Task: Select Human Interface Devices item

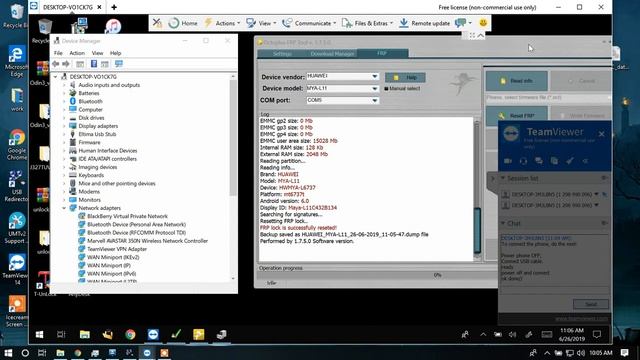Action: pyautogui.click(x=108, y=151)
